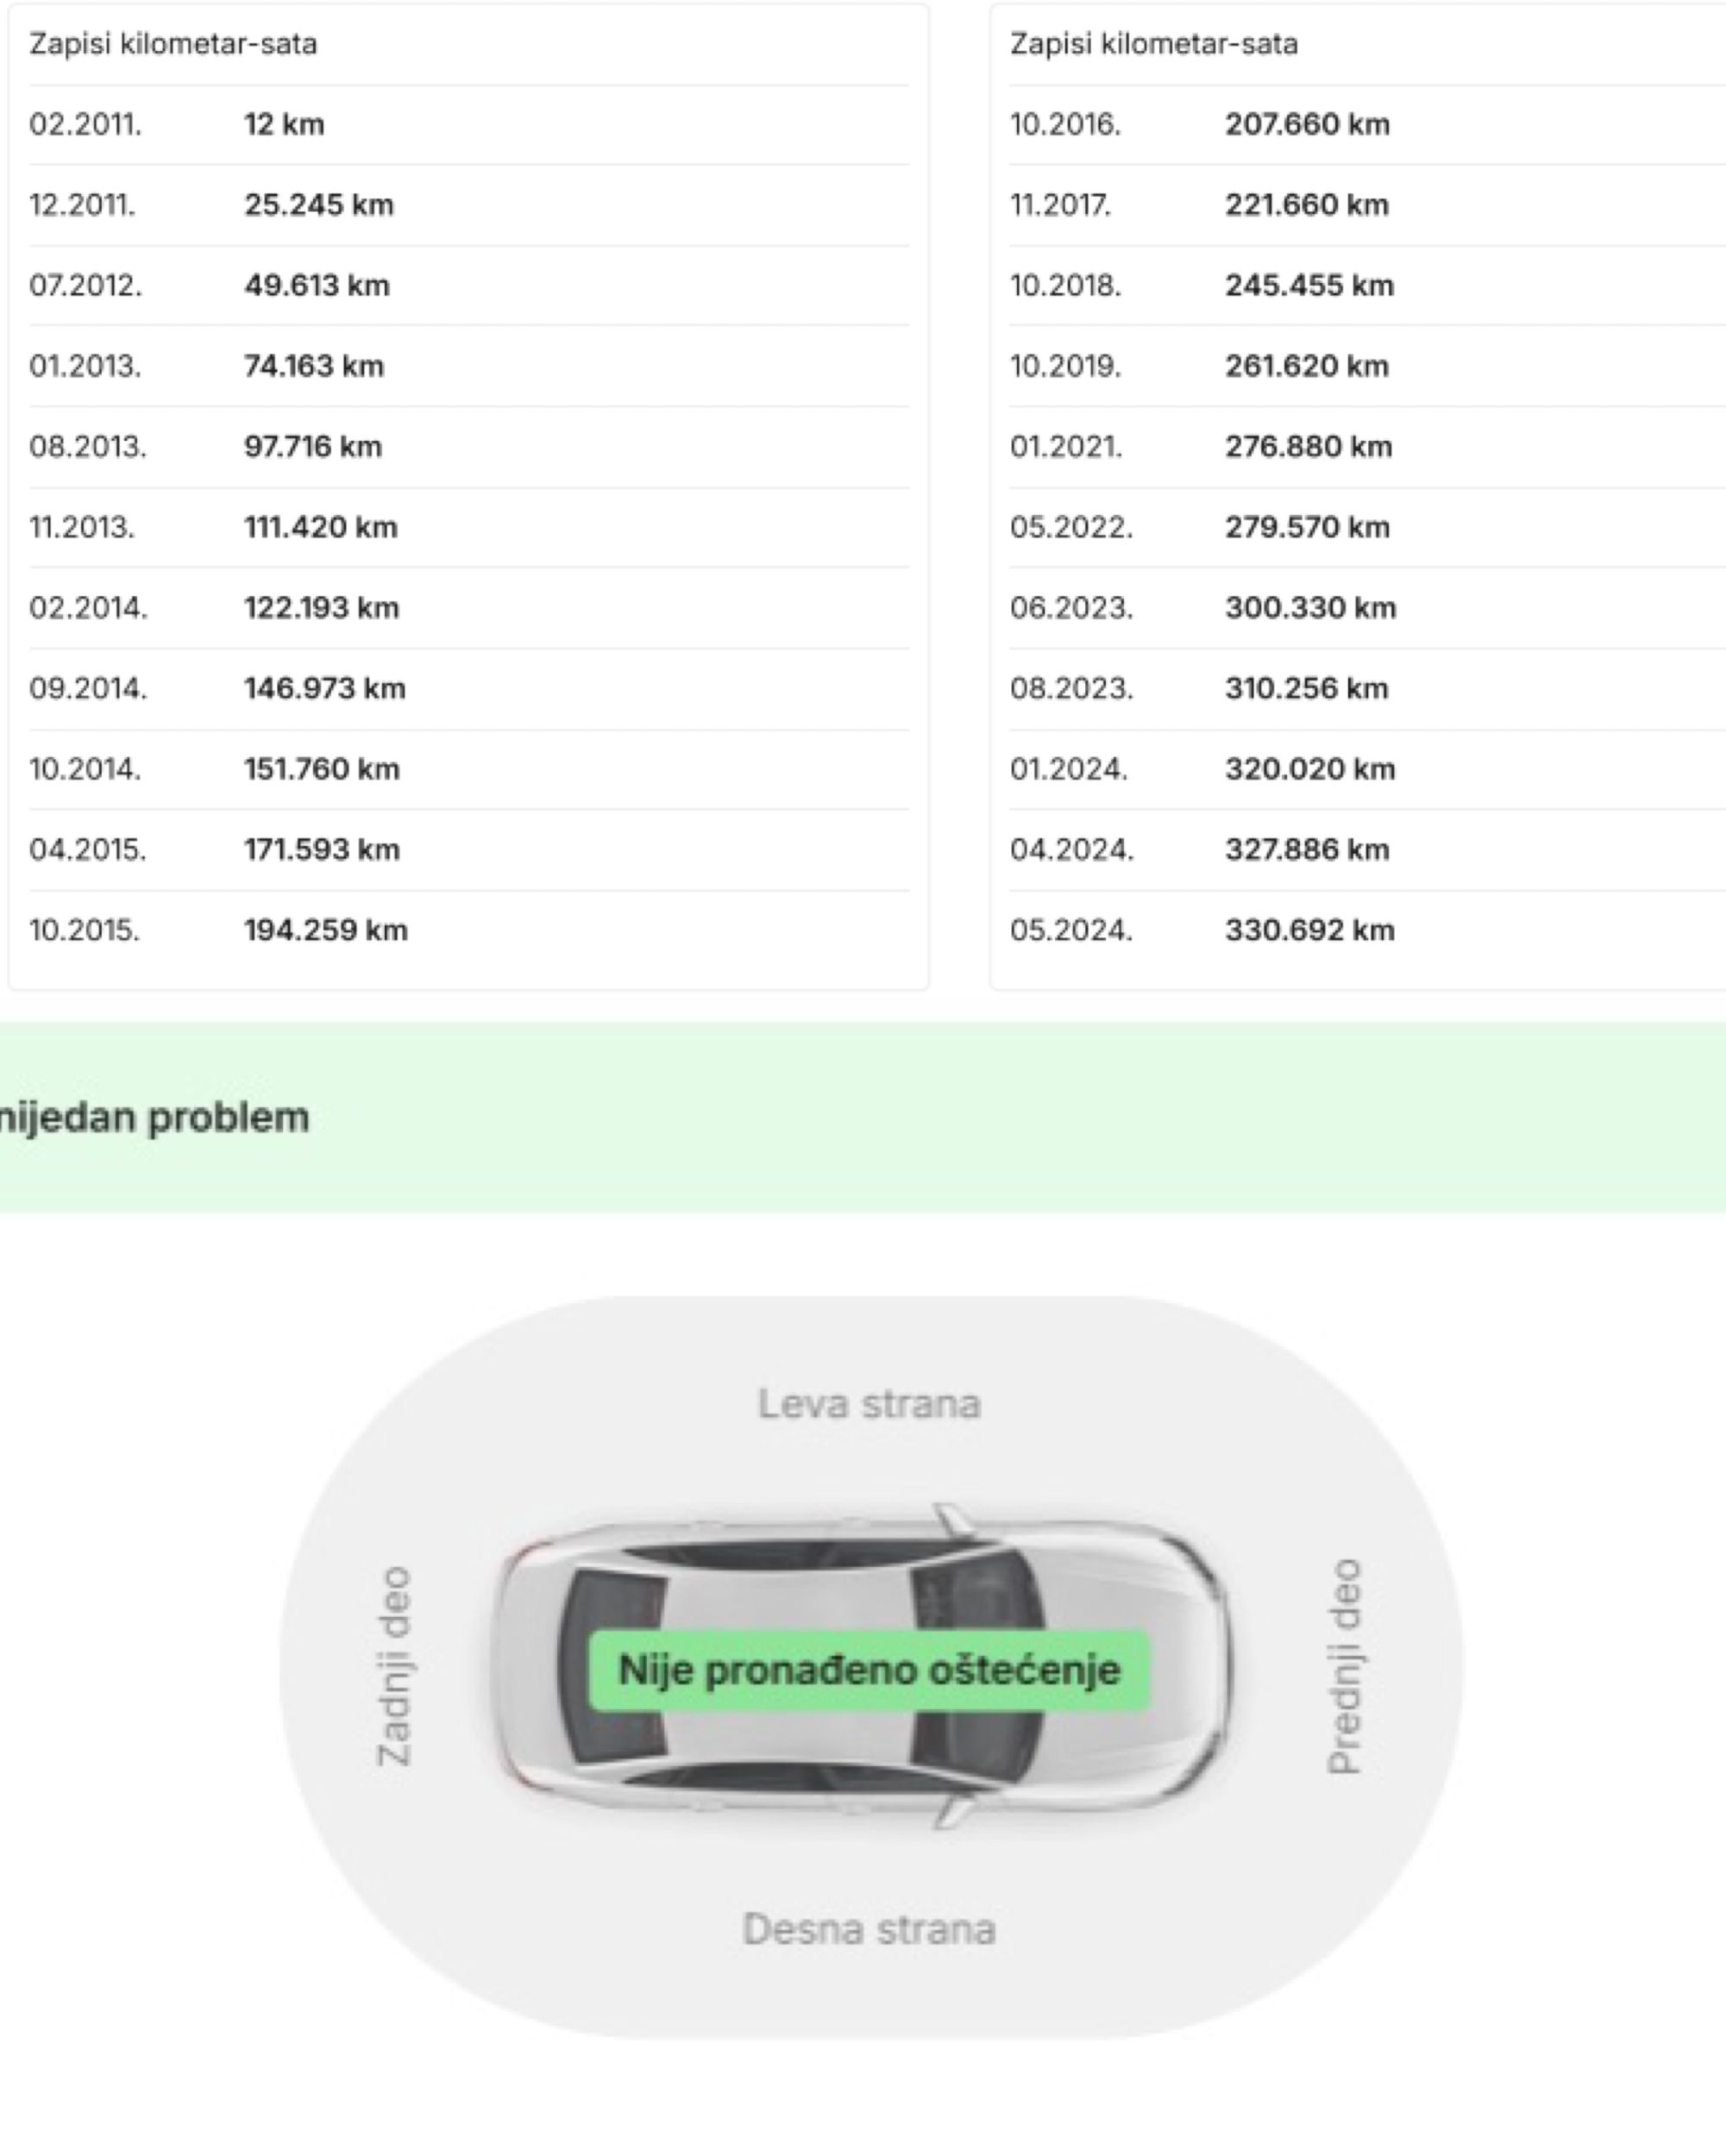Click the left 'Zapisi kilometar-sata' heading
Screen dimensions: 1726x2156
[x=173, y=44]
